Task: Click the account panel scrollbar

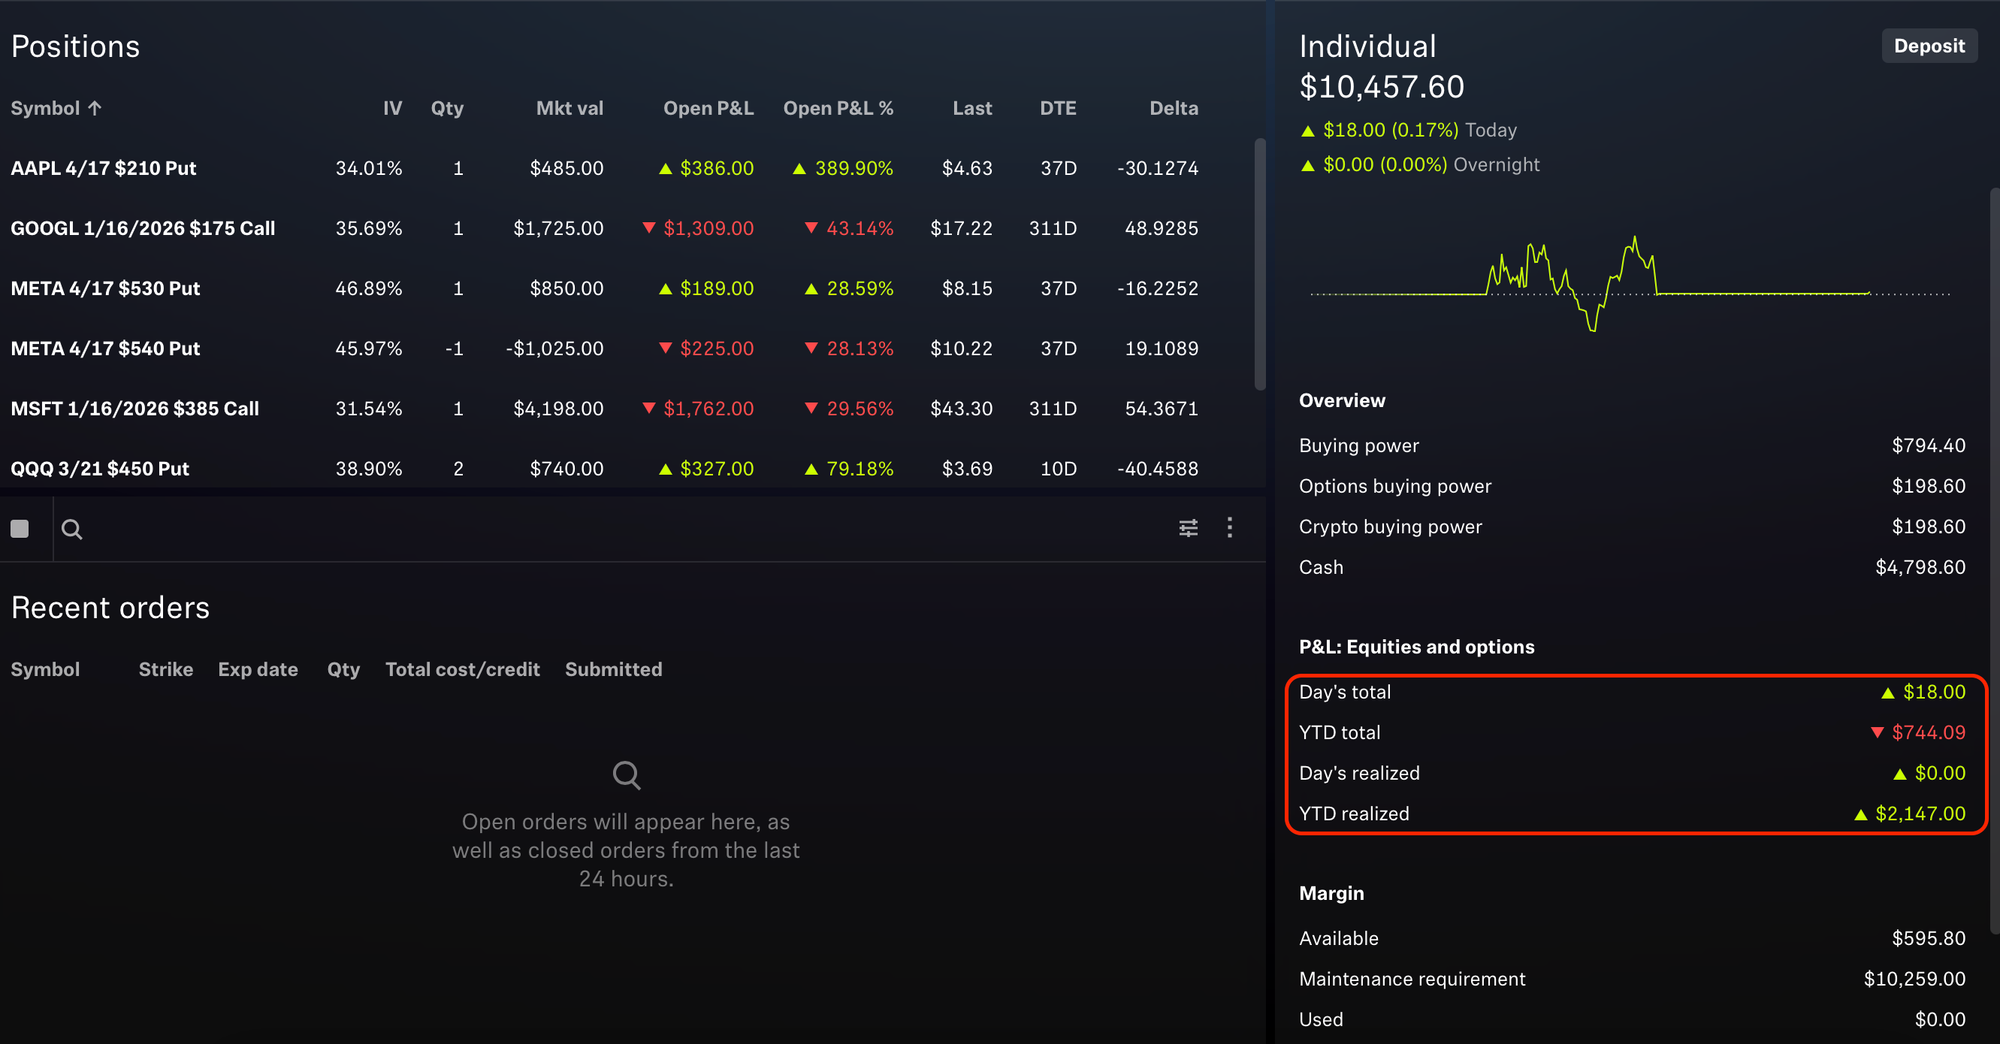Action: 1994,560
